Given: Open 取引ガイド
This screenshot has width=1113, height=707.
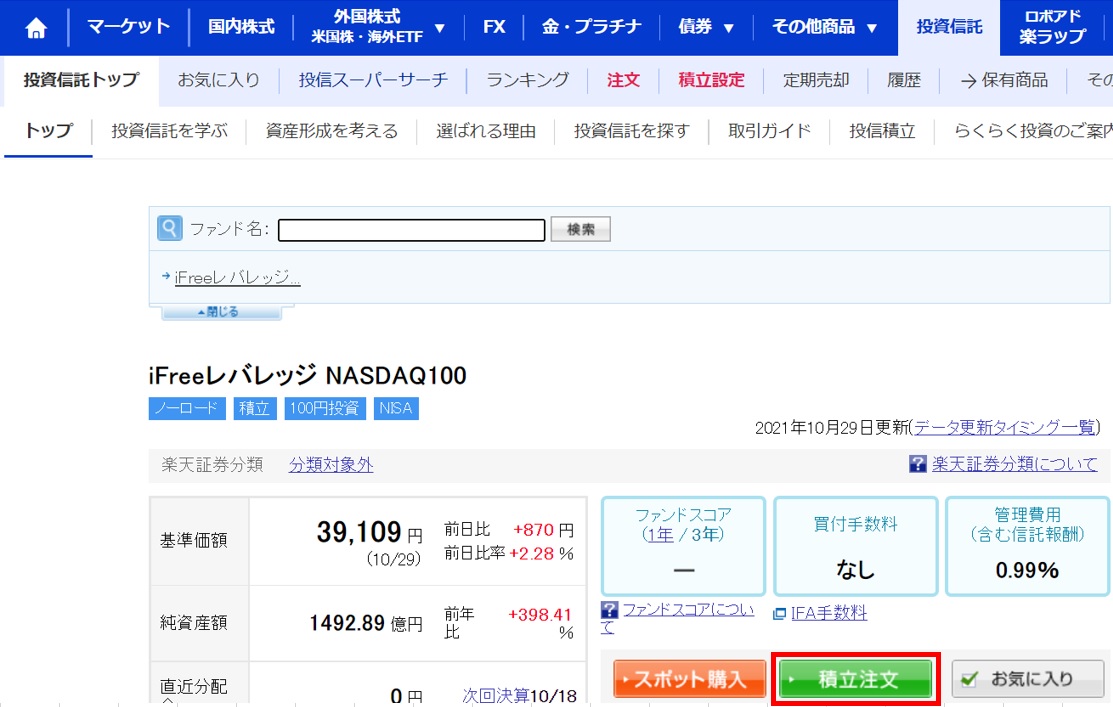Looking at the screenshot, I should point(769,131).
